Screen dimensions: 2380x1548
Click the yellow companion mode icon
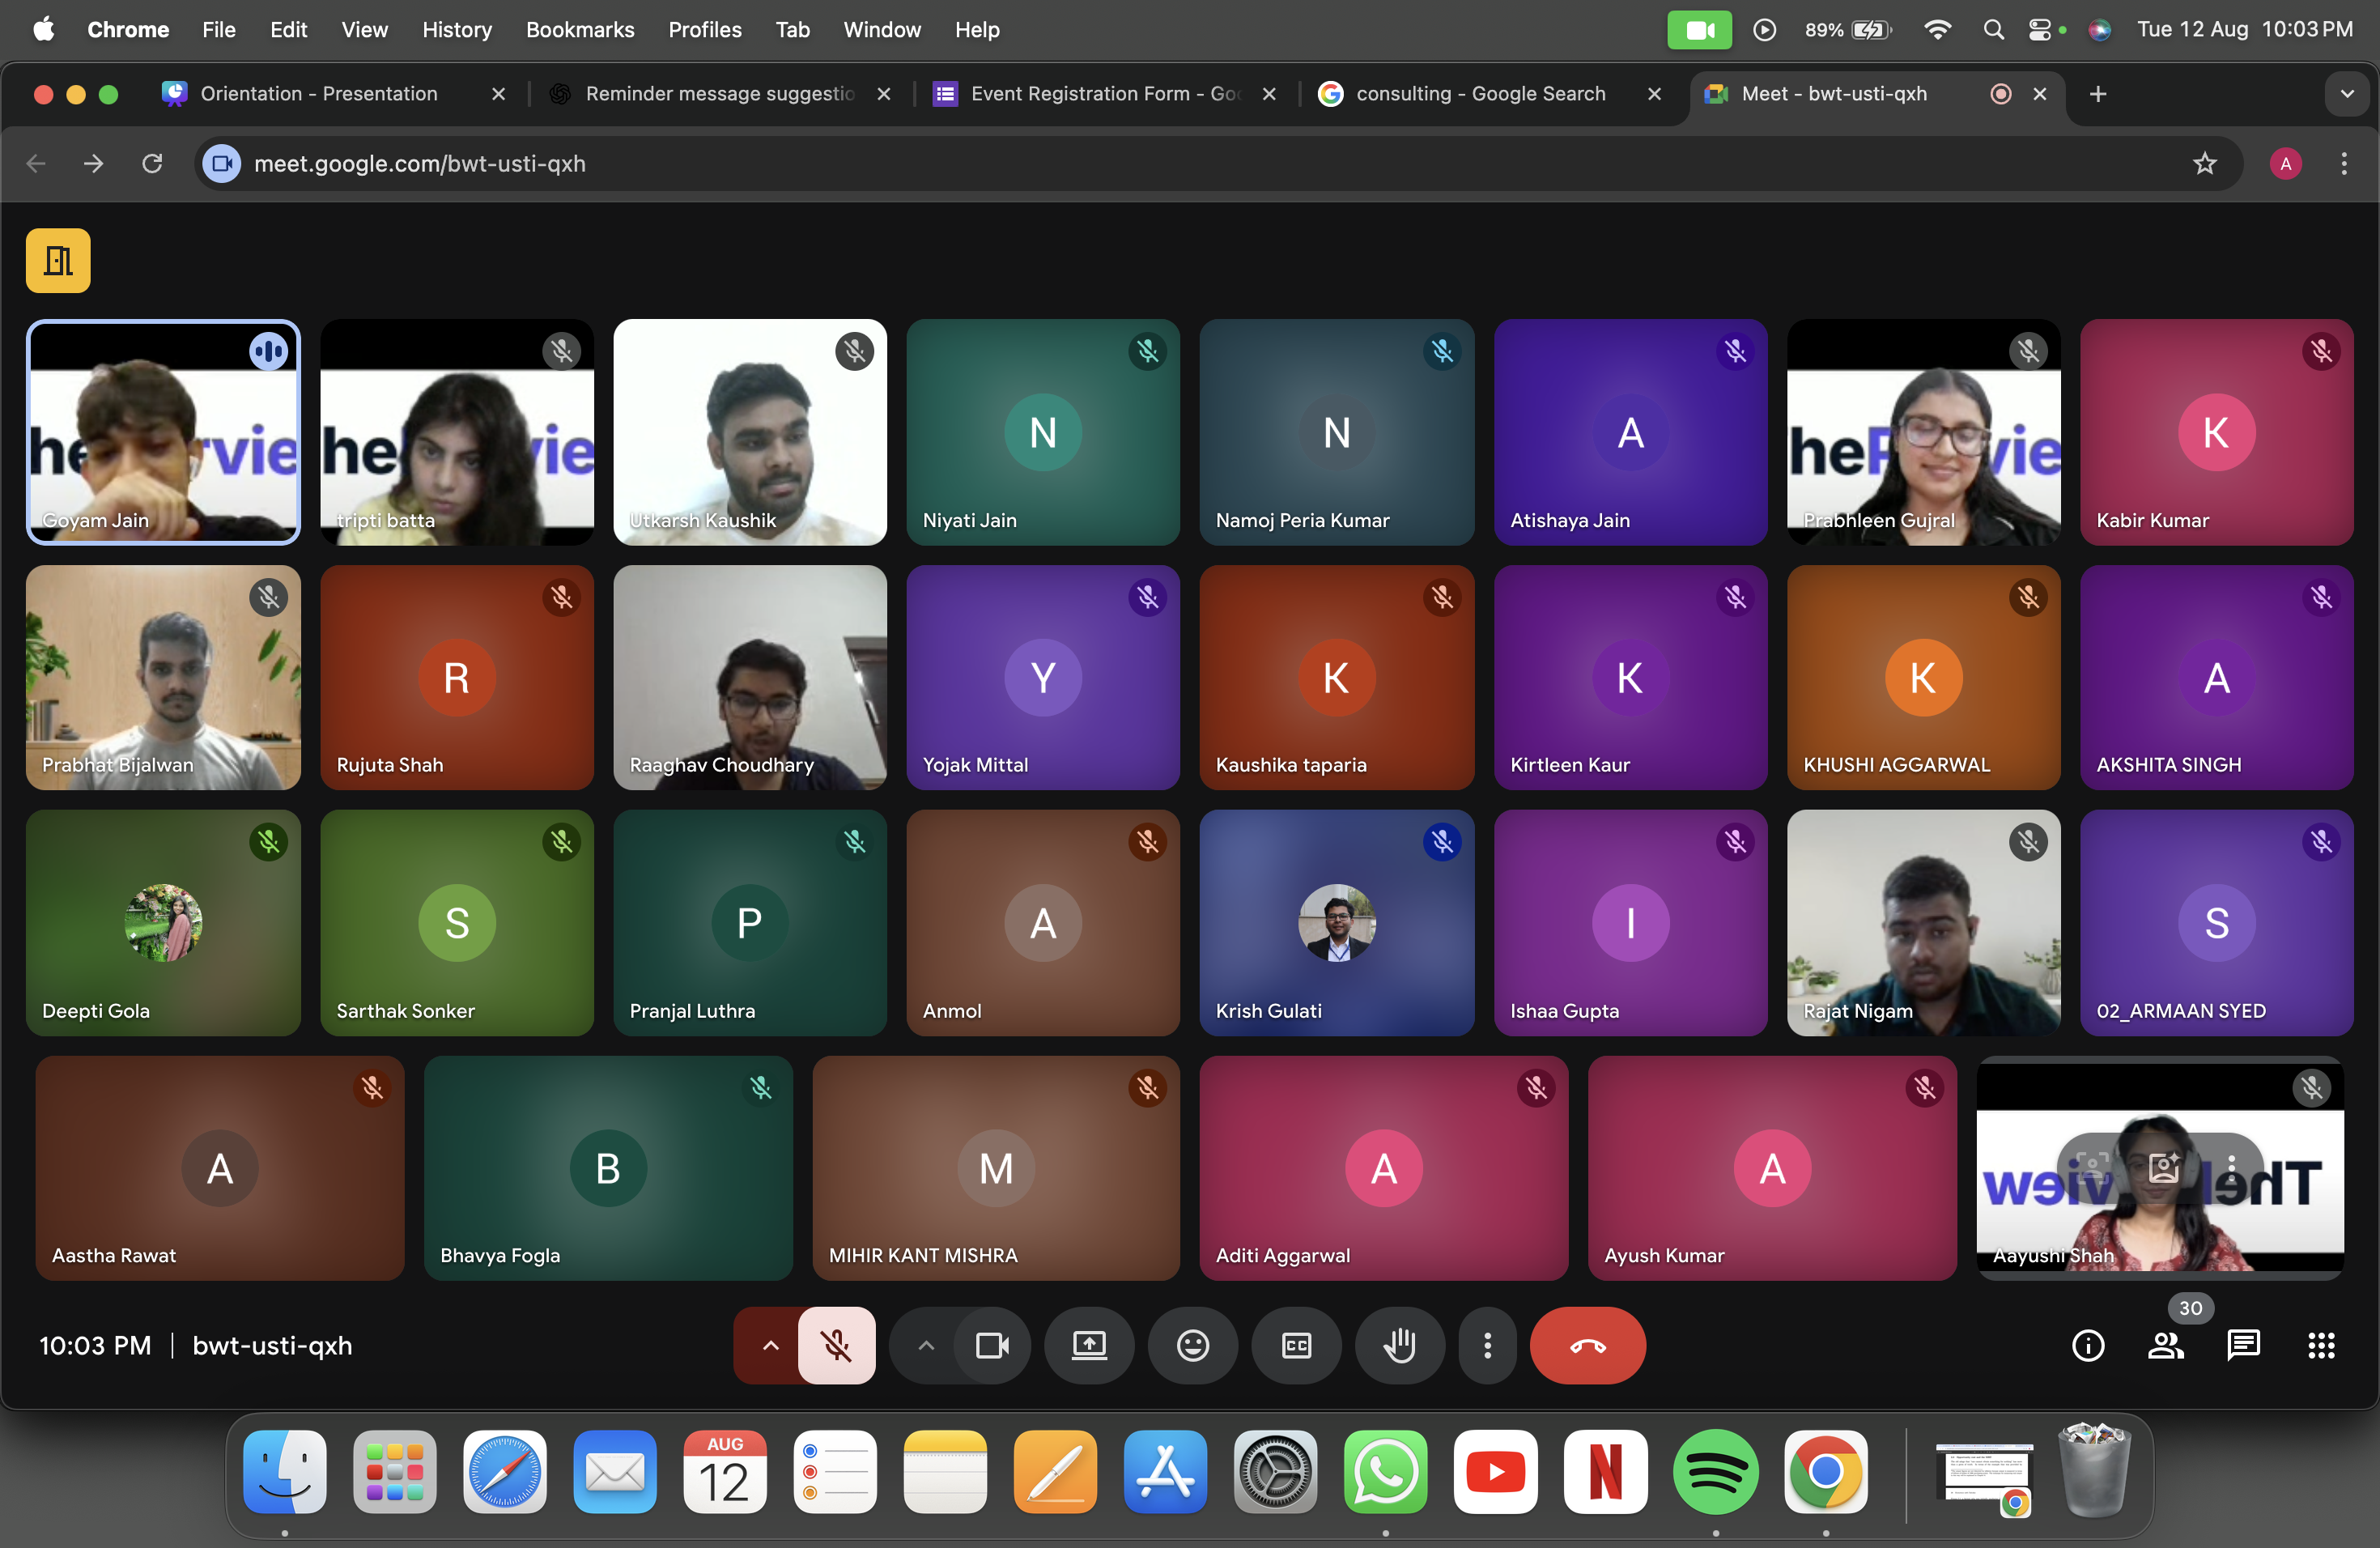[58, 261]
